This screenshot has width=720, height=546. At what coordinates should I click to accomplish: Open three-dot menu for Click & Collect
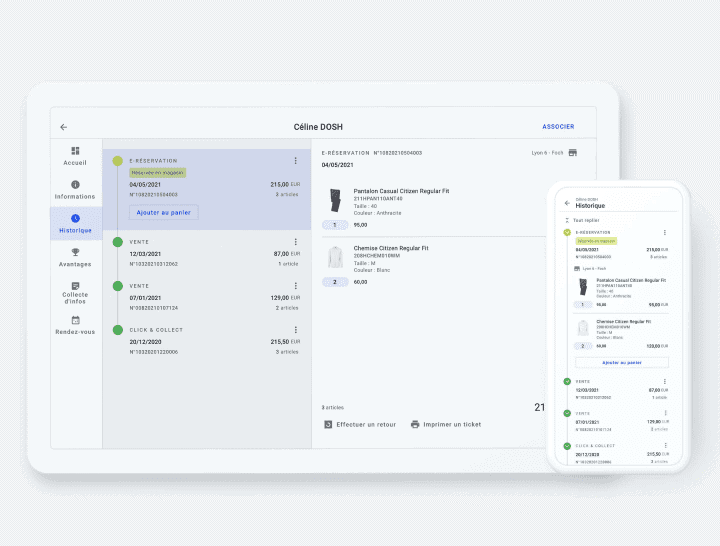(295, 329)
